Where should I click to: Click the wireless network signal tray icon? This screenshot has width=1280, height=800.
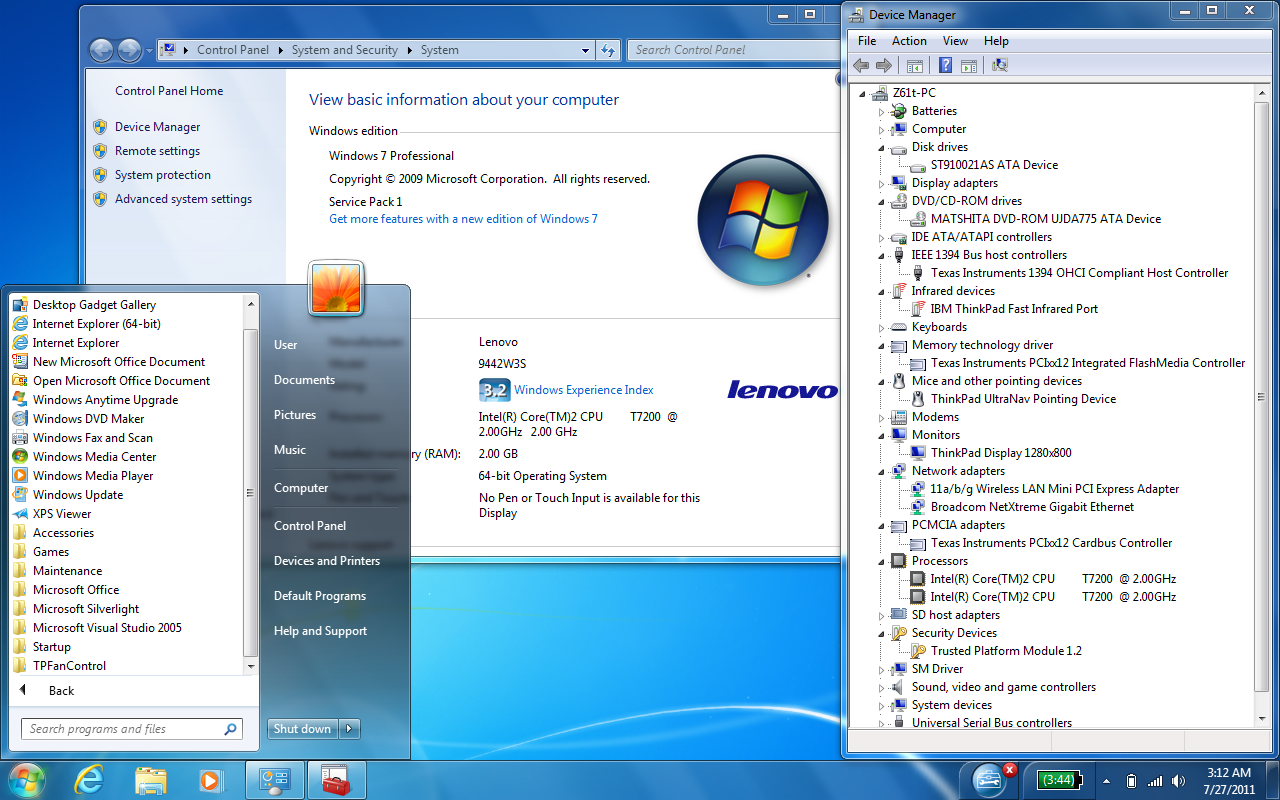point(1155,781)
